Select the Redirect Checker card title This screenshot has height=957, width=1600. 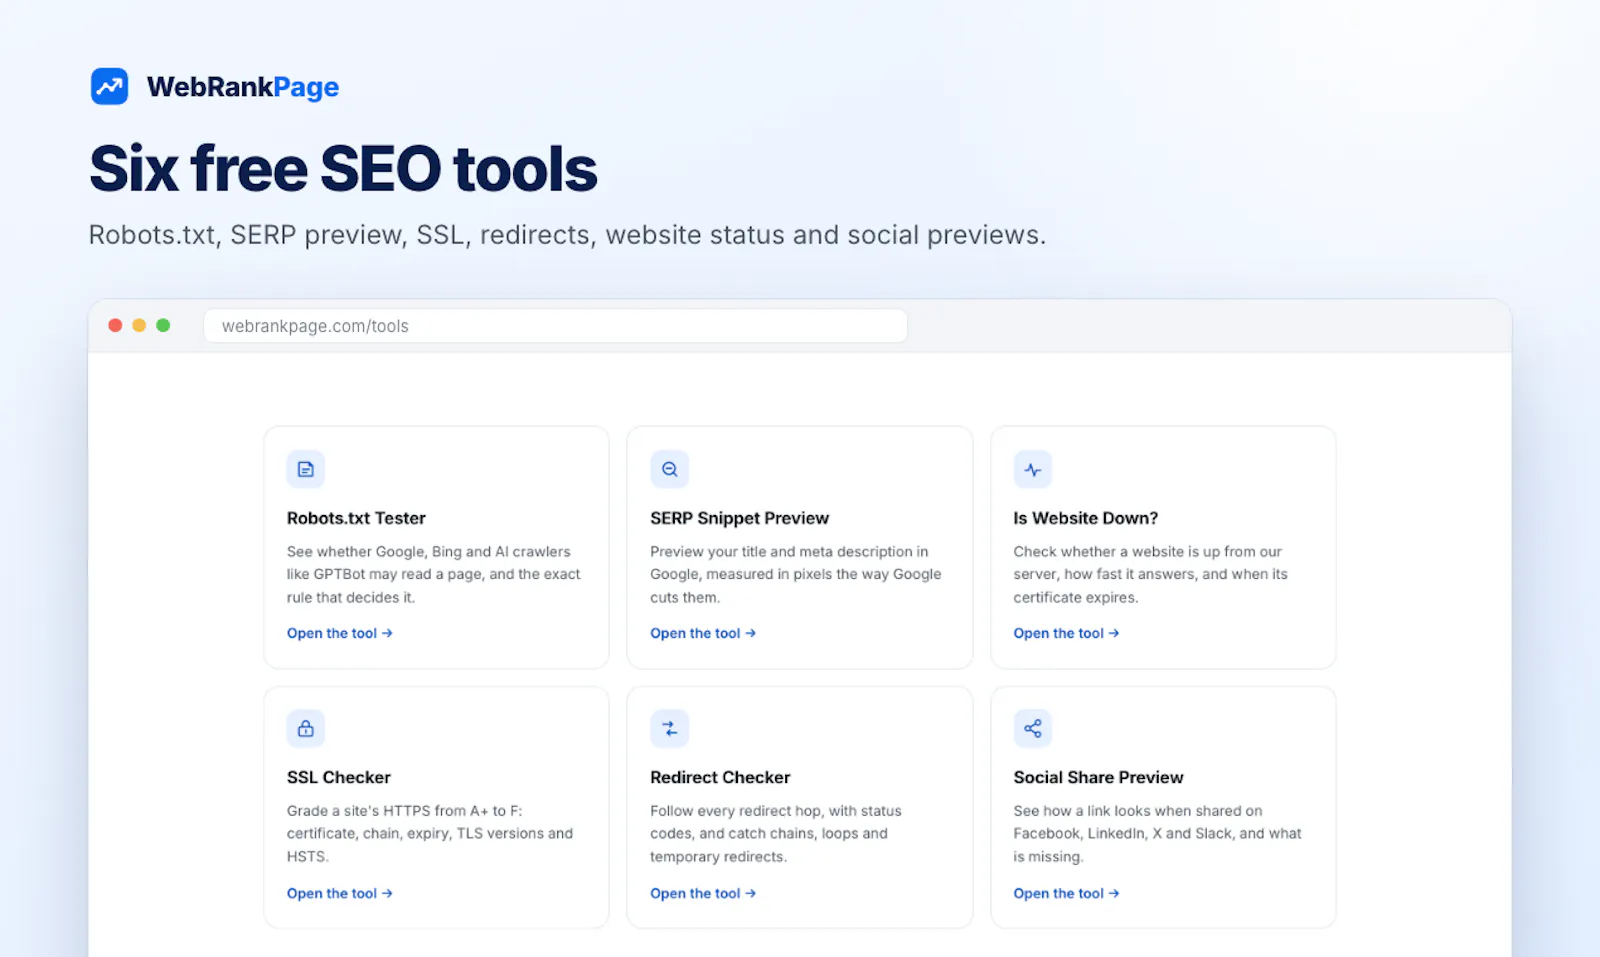[720, 777]
